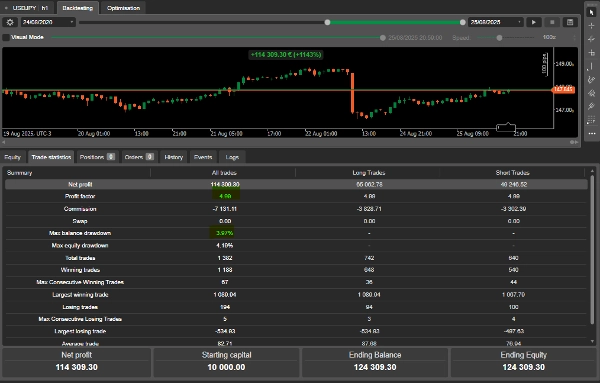Image resolution: width=600 pixels, height=383 pixels.
Task: Stop the backtest with the stop button
Action: tap(552, 22)
